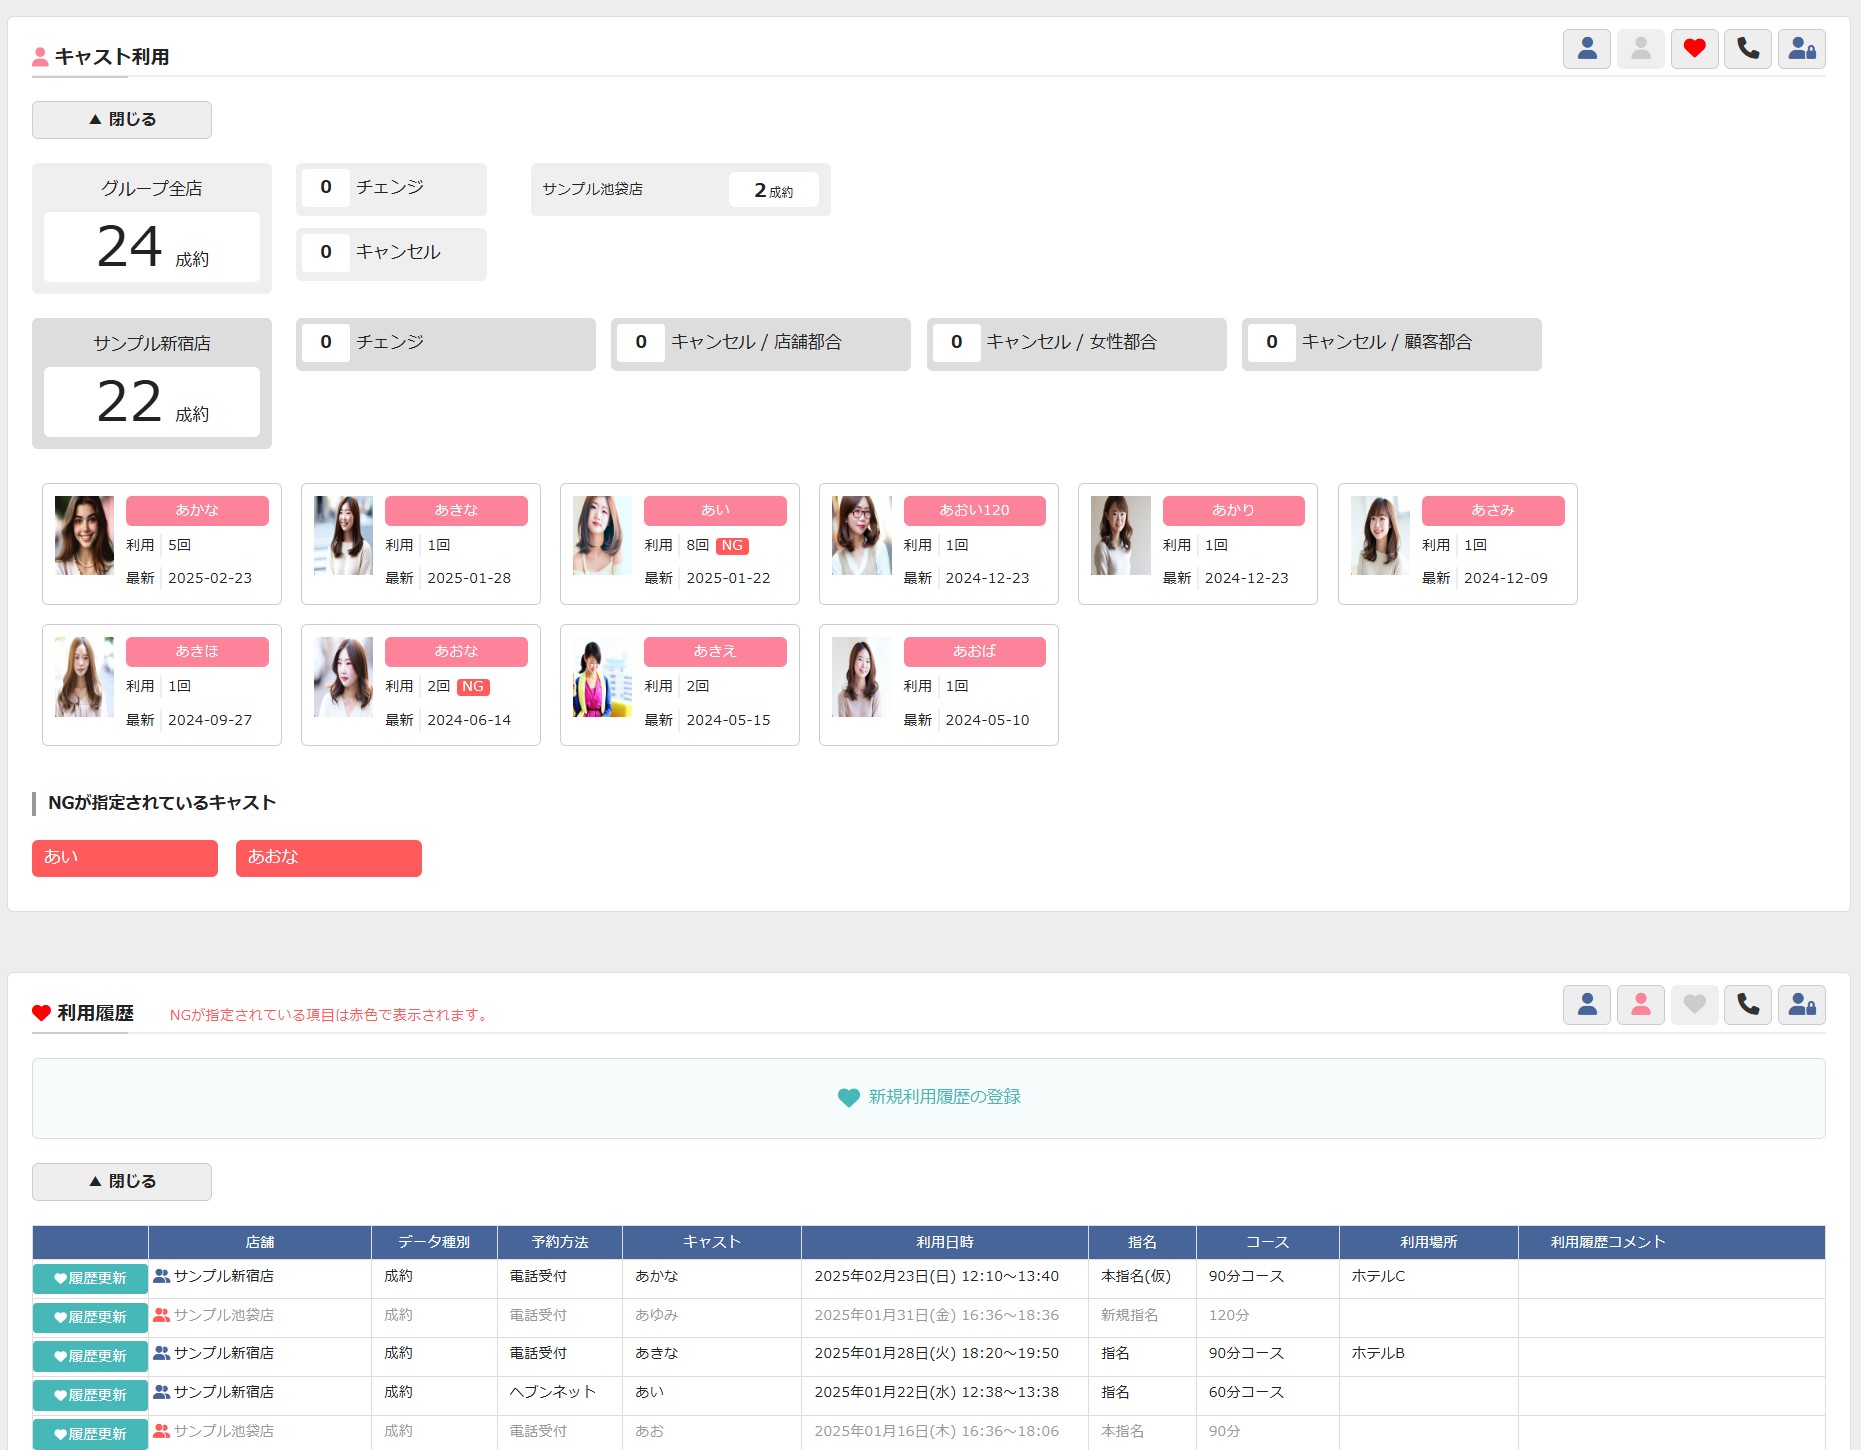
Task: Select the あい NG cast red tag
Action: click(125, 858)
